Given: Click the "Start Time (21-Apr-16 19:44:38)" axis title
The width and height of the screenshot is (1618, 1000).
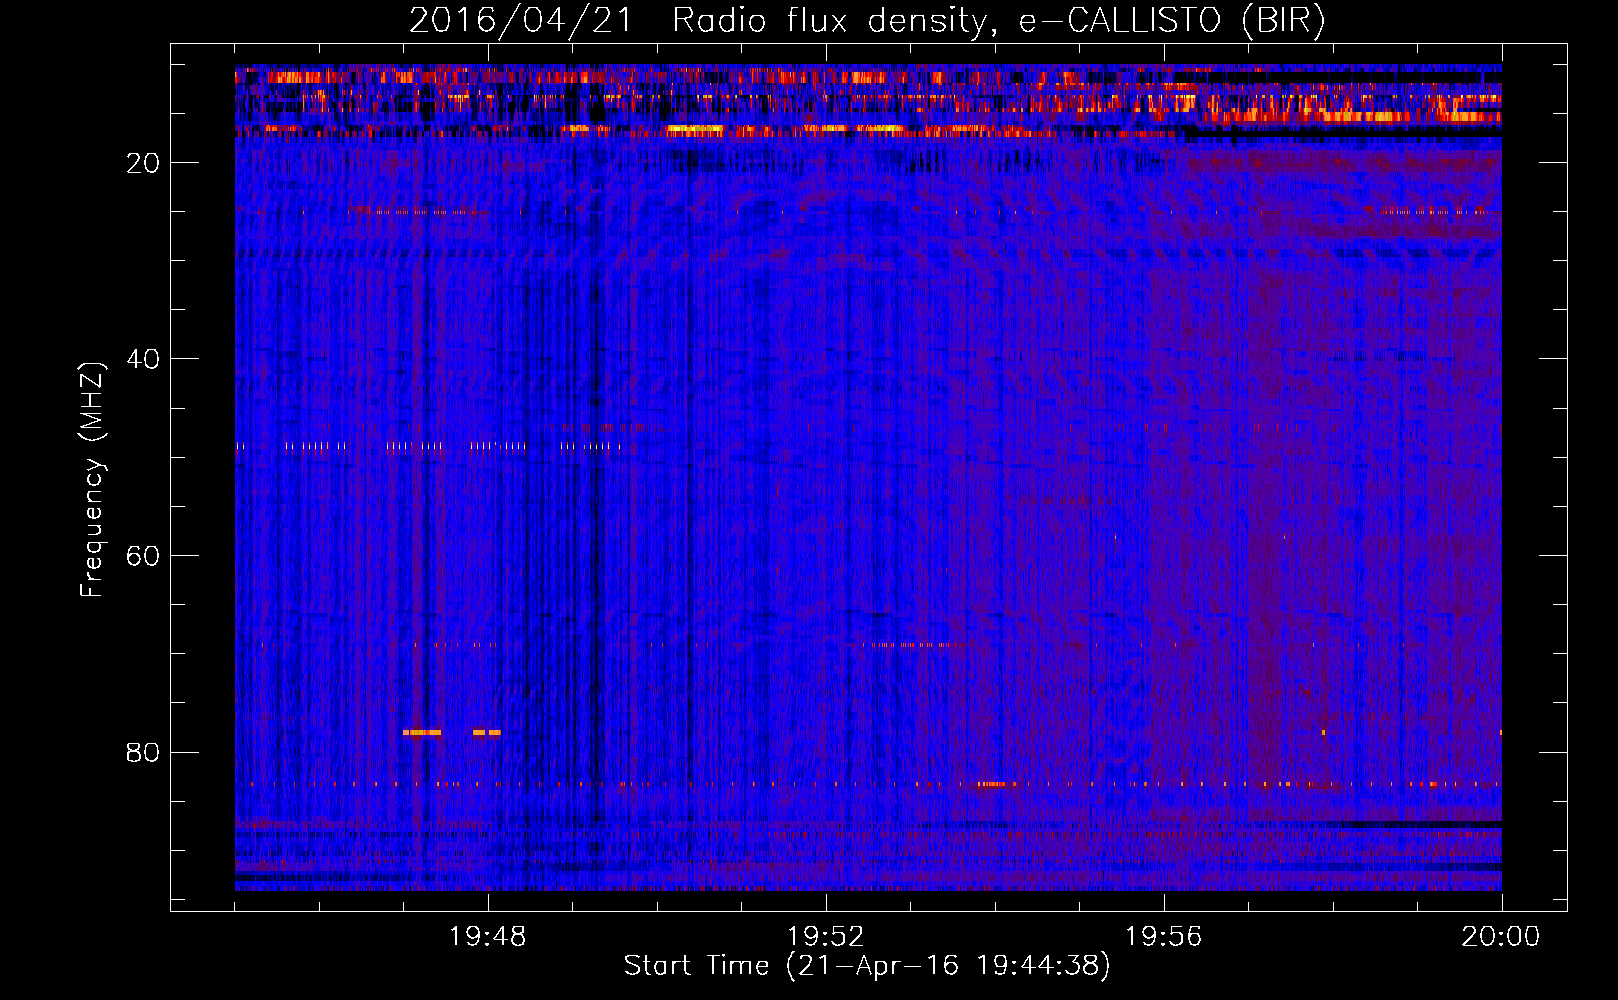Looking at the screenshot, I should 867,966.
